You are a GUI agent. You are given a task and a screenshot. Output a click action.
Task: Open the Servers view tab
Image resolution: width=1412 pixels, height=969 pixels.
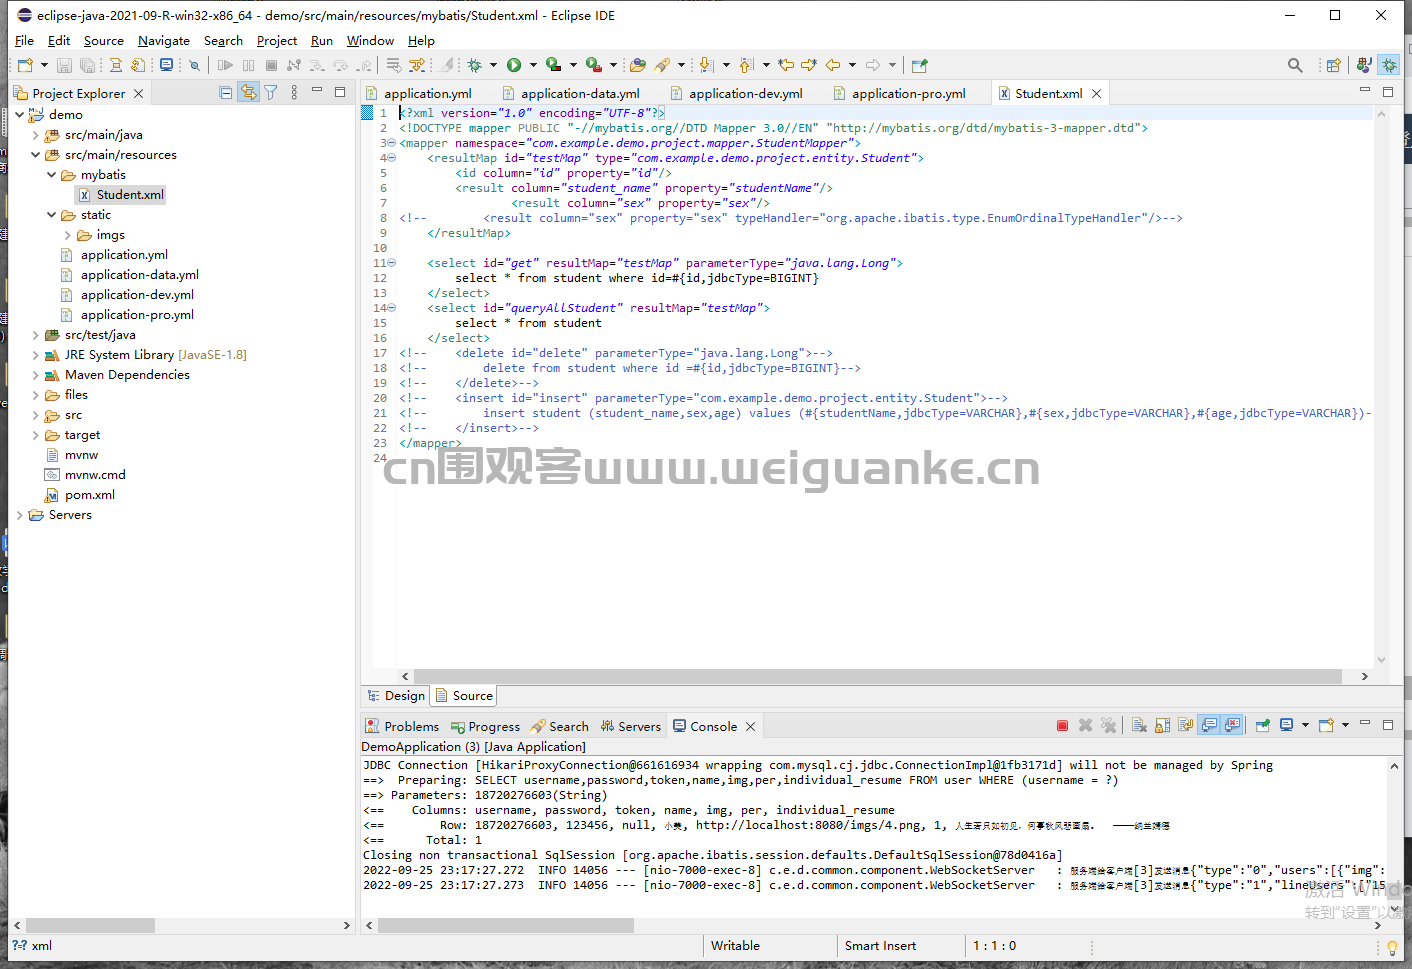pos(631,727)
